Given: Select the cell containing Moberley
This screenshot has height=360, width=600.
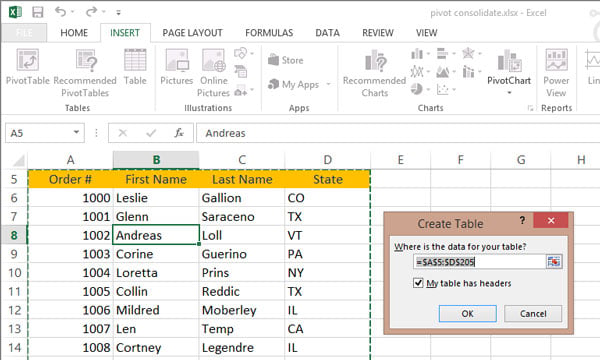Looking at the screenshot, I should [x=242, y=310].
